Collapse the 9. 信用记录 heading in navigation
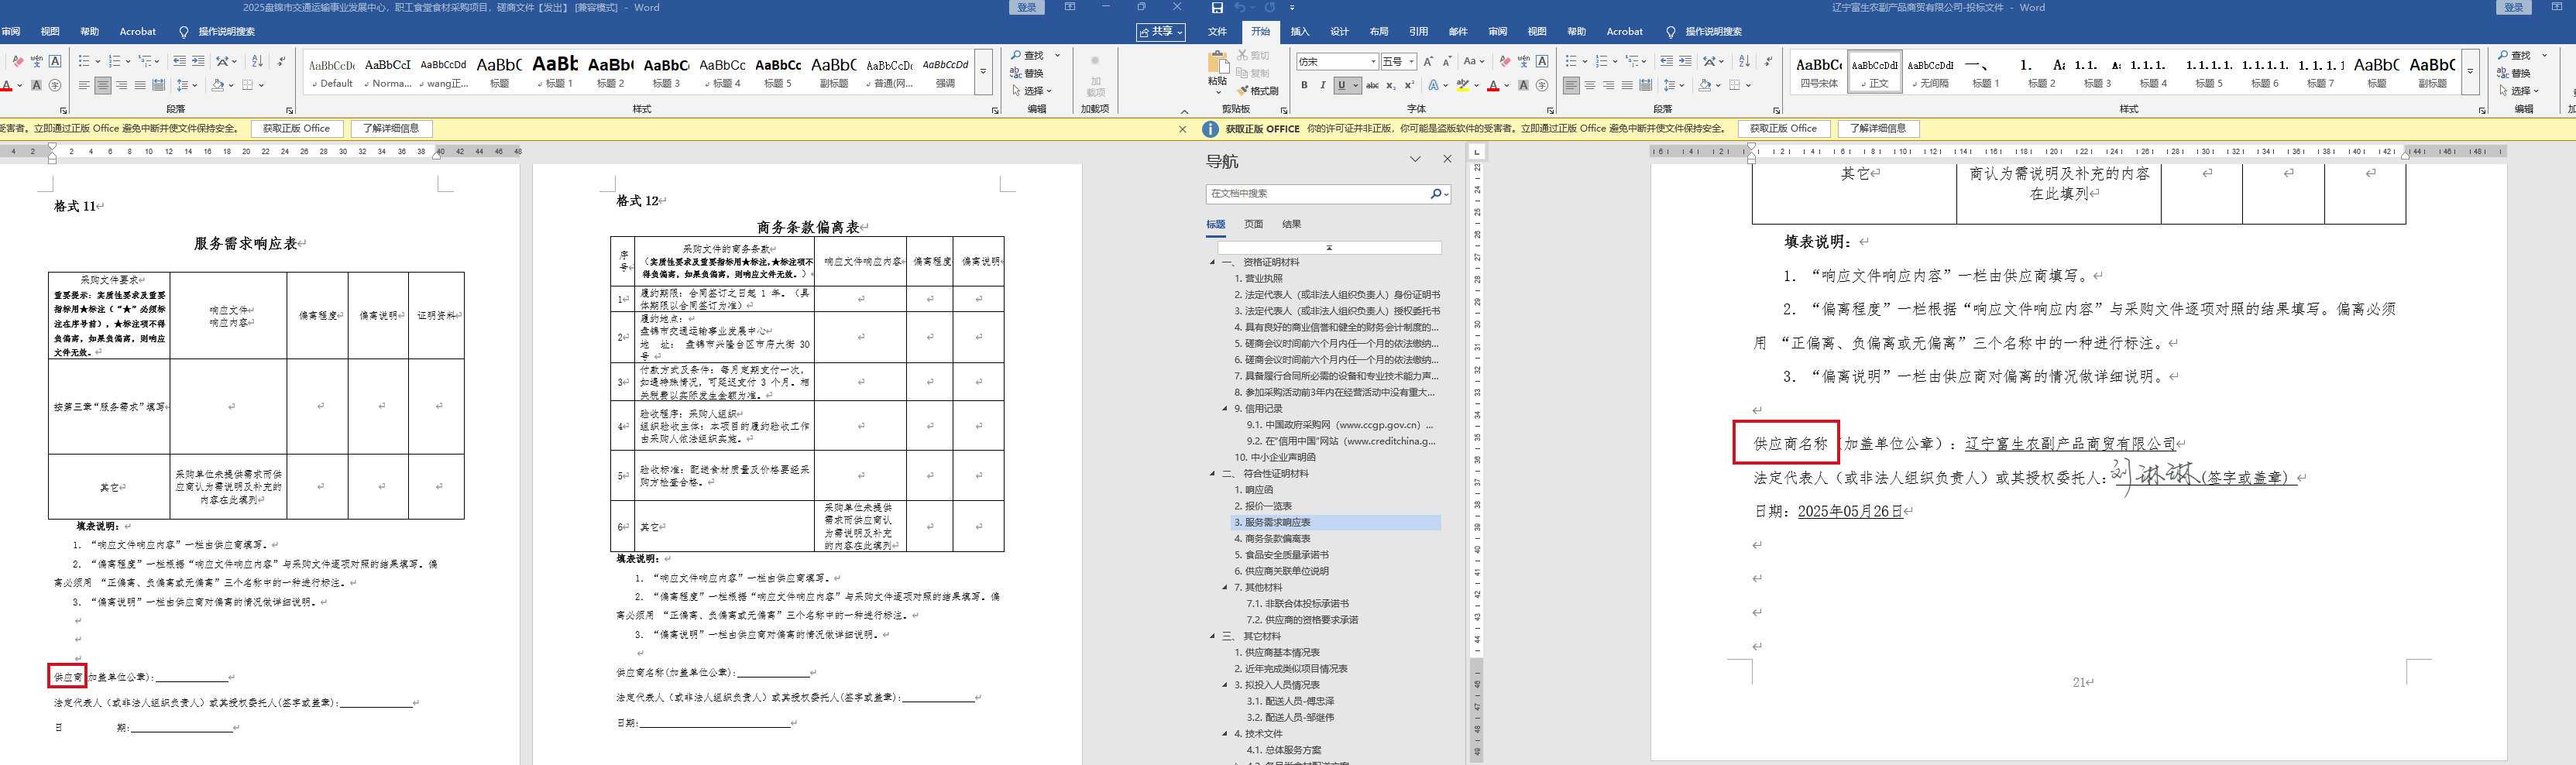Screen dimensions: 2576x765 [x=1225, y=409]
